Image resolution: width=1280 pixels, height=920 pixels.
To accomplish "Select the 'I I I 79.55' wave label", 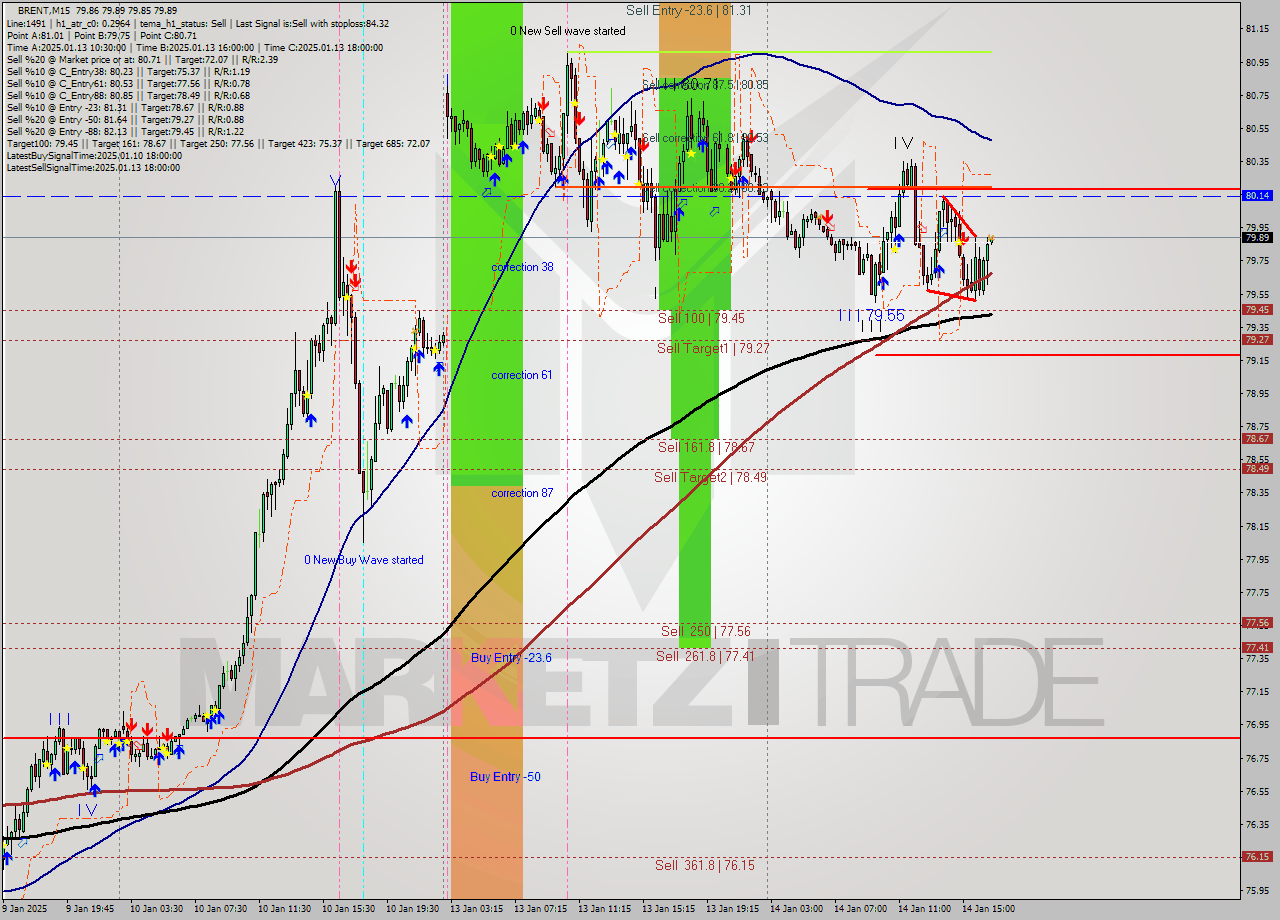I will (x=872, y=315).
